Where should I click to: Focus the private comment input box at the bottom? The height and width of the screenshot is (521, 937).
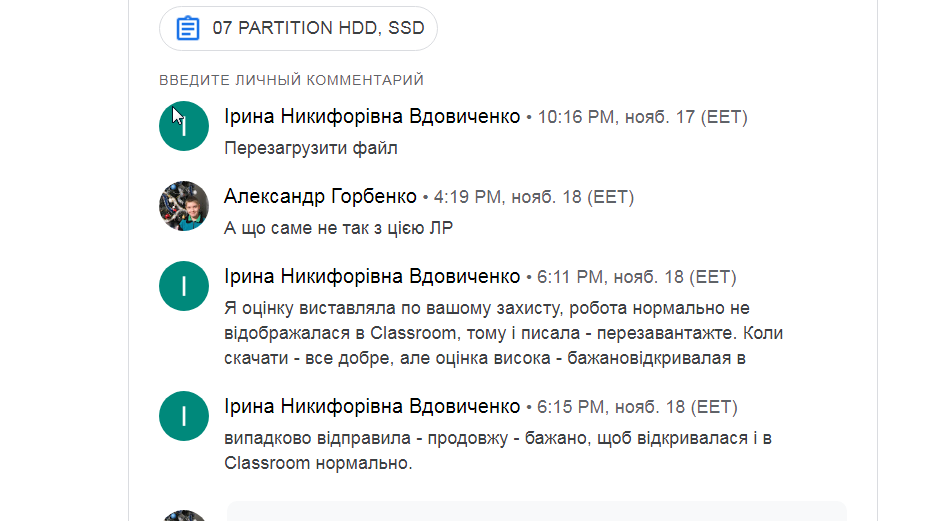(x=536, y=511)
